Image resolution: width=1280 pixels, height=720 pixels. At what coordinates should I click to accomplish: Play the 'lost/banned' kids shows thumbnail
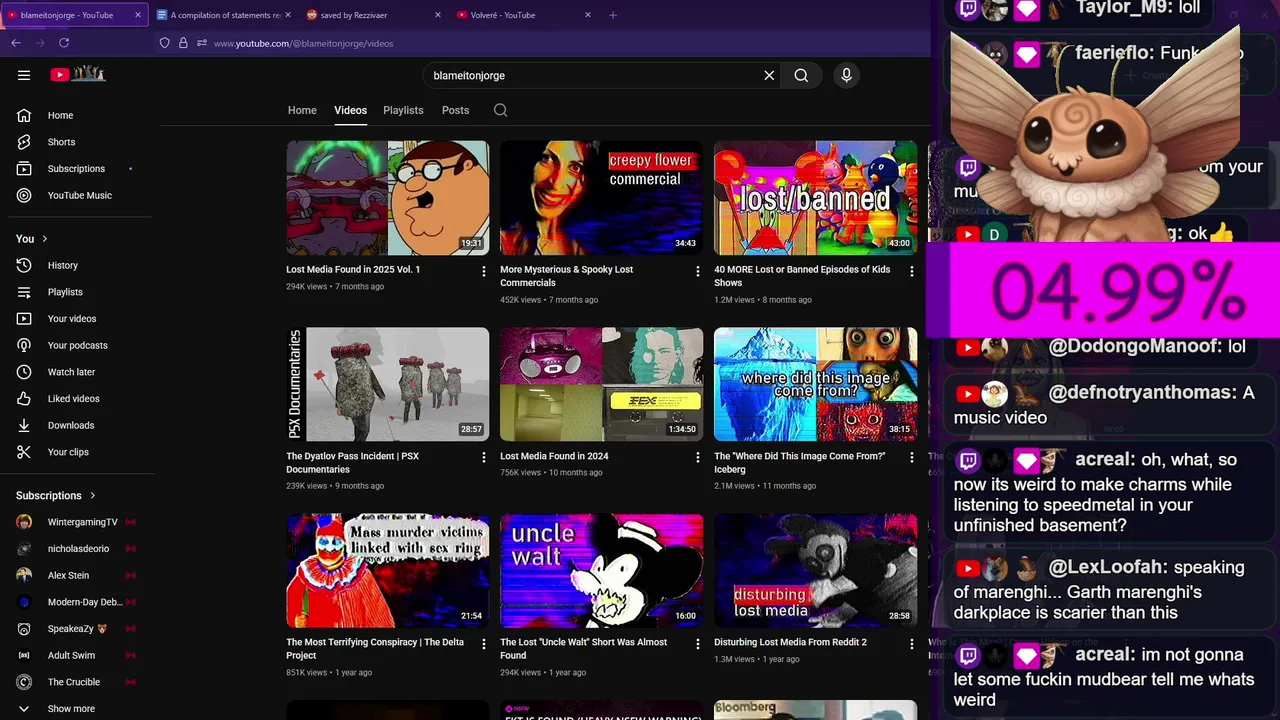click(815, 198)
